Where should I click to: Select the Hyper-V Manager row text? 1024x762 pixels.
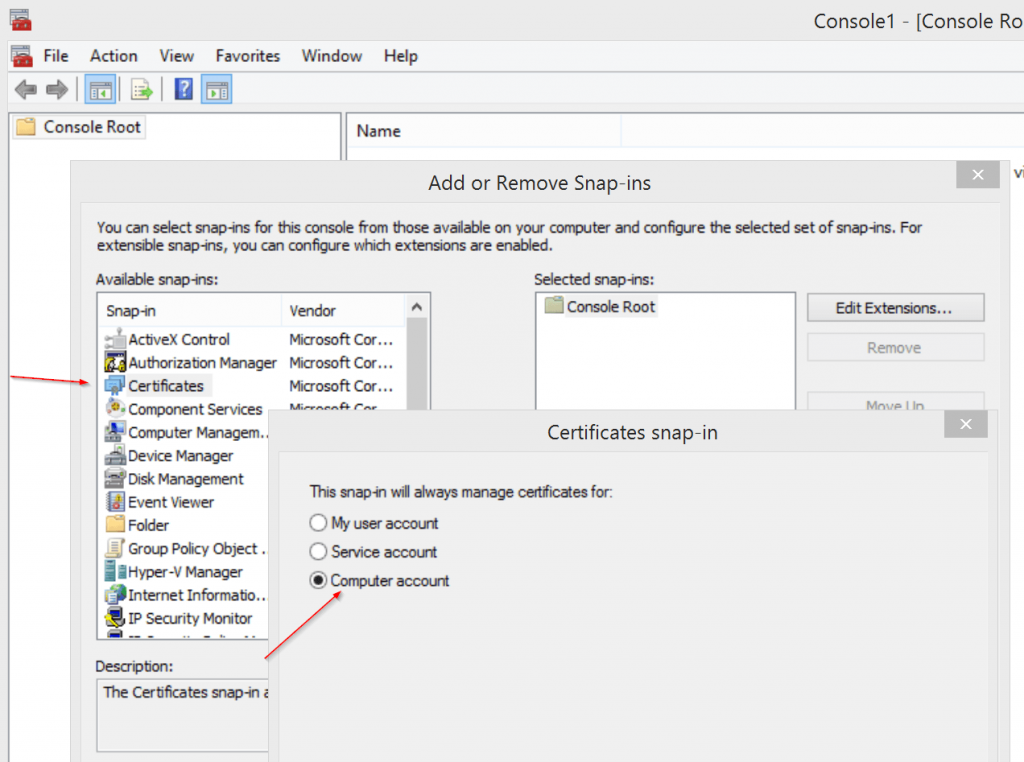tap(185, 572)
